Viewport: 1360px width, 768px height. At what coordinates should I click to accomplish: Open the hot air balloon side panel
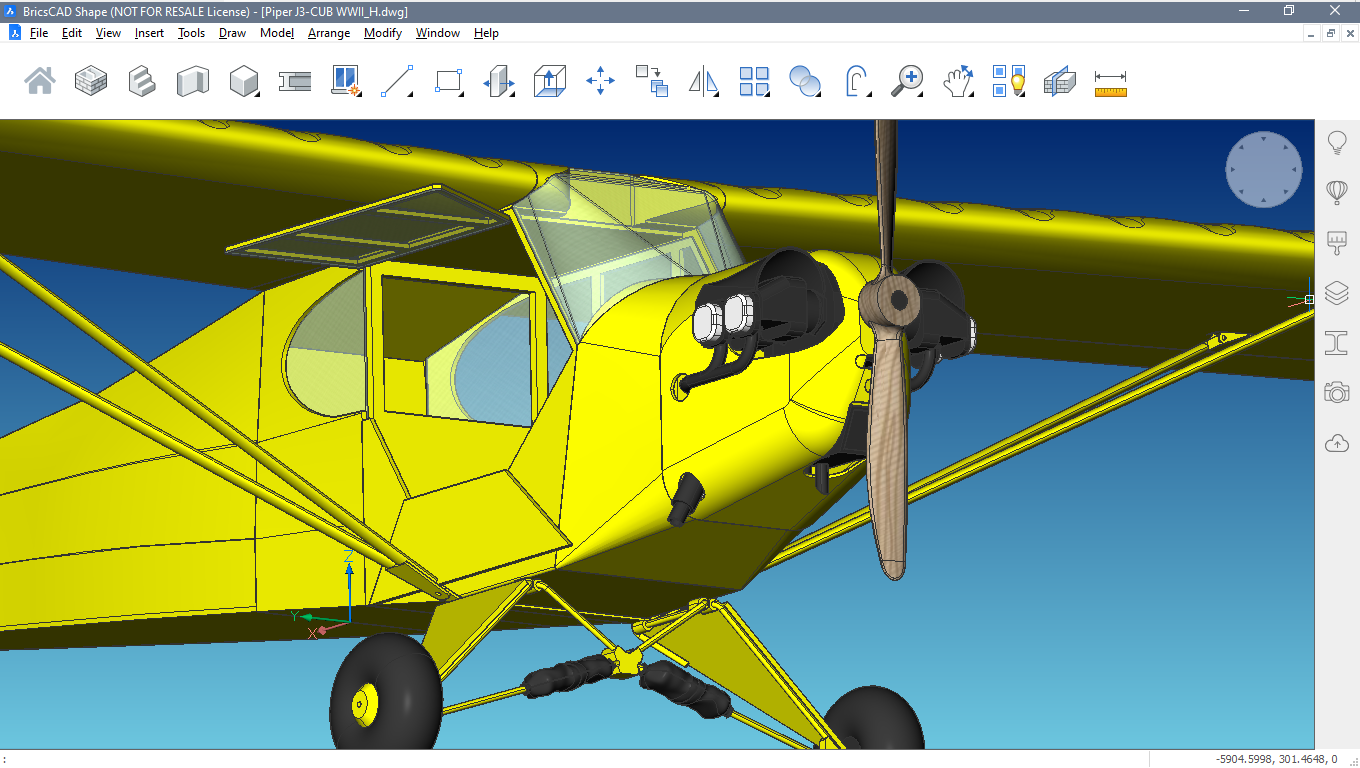point(1337,192)
